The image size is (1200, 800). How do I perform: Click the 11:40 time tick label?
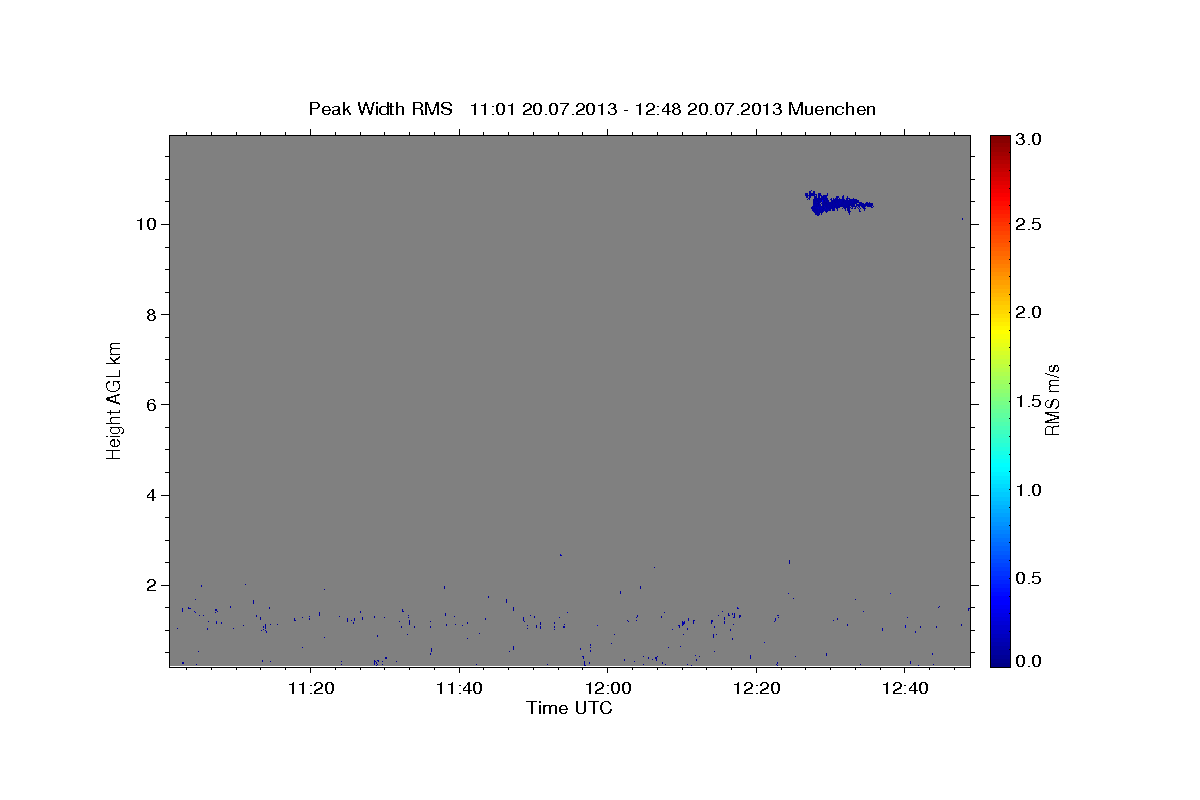(459, 689)
